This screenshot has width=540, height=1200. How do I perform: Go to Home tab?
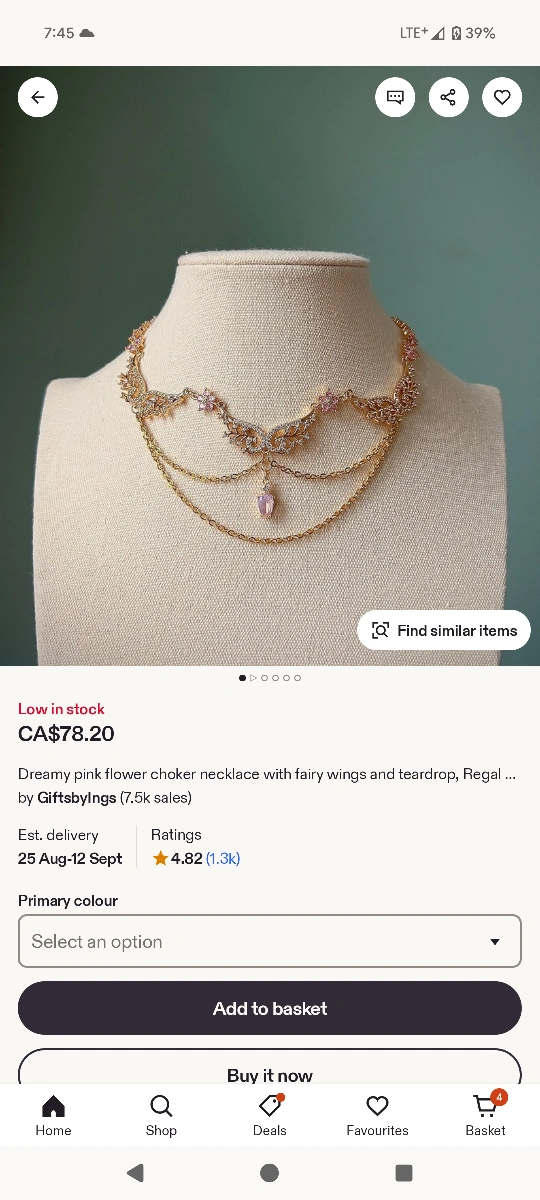click(x=53, y=1116)
